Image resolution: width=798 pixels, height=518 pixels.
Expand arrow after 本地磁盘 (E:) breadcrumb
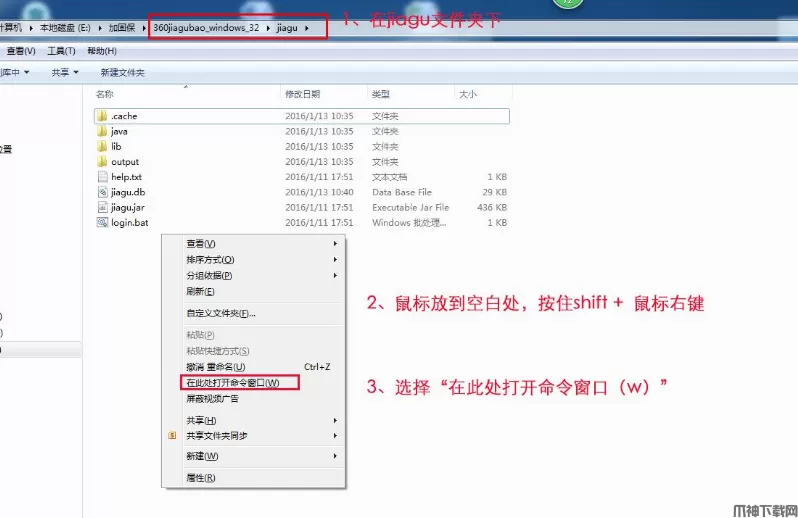(100, 28)
